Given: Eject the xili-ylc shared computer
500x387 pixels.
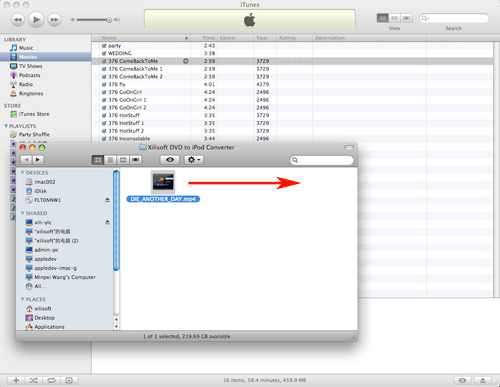Looking at the screenshot, I should 107,222.
